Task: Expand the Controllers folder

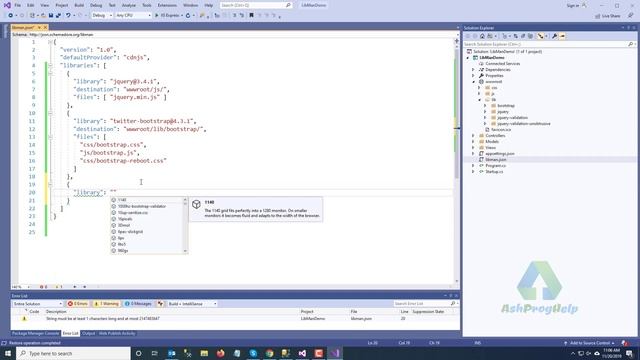Action: pos(473,136)
